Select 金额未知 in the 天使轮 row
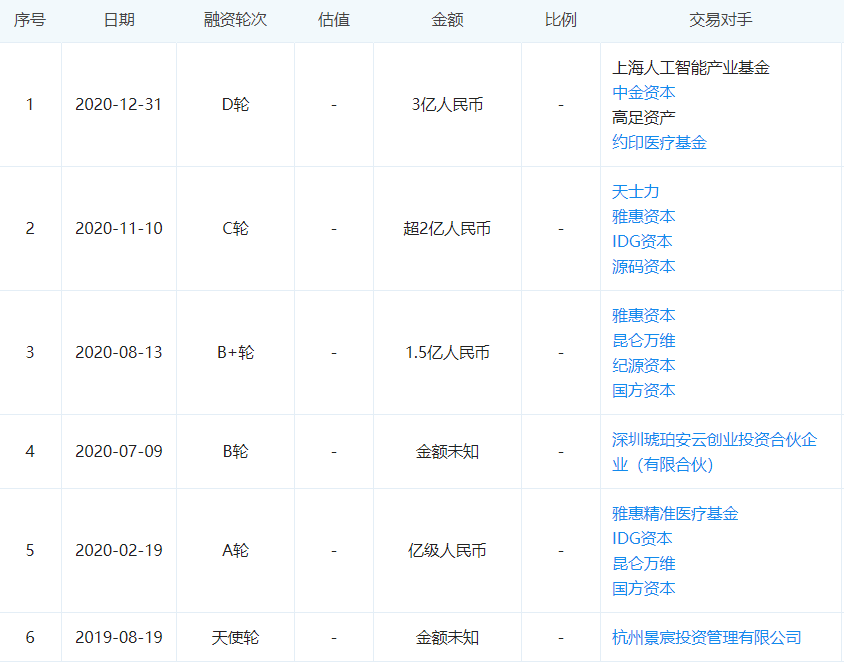The height and width of the screenshot is (666, 844). pos(447,637)
